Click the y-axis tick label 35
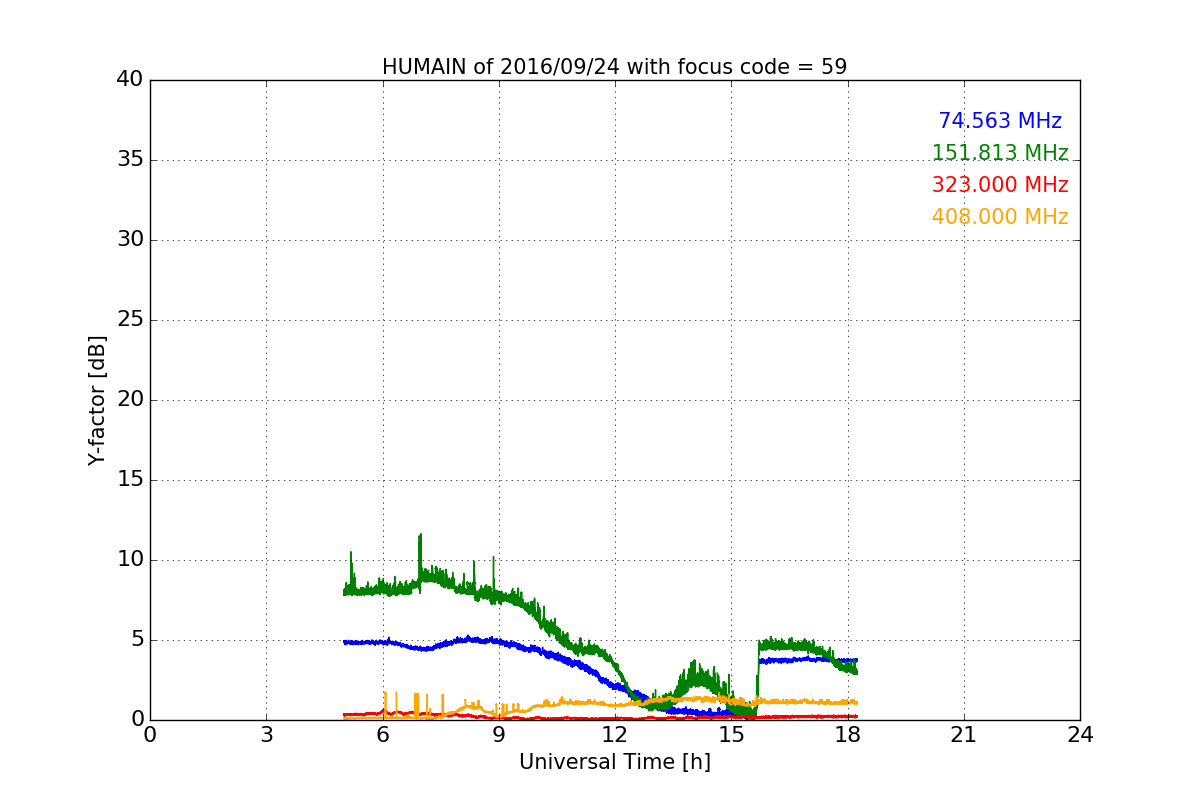The image size is (1200, 800). pos(130,160)
